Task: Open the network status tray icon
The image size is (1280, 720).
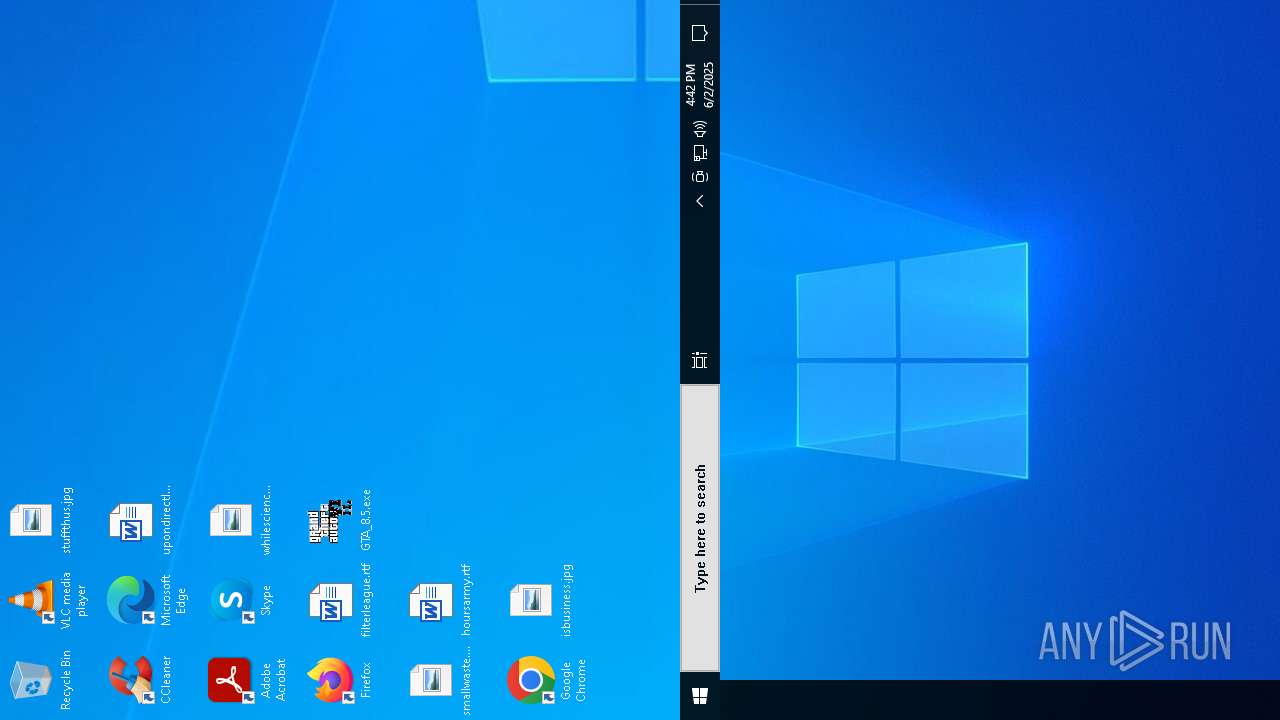Action: point(700,153)
